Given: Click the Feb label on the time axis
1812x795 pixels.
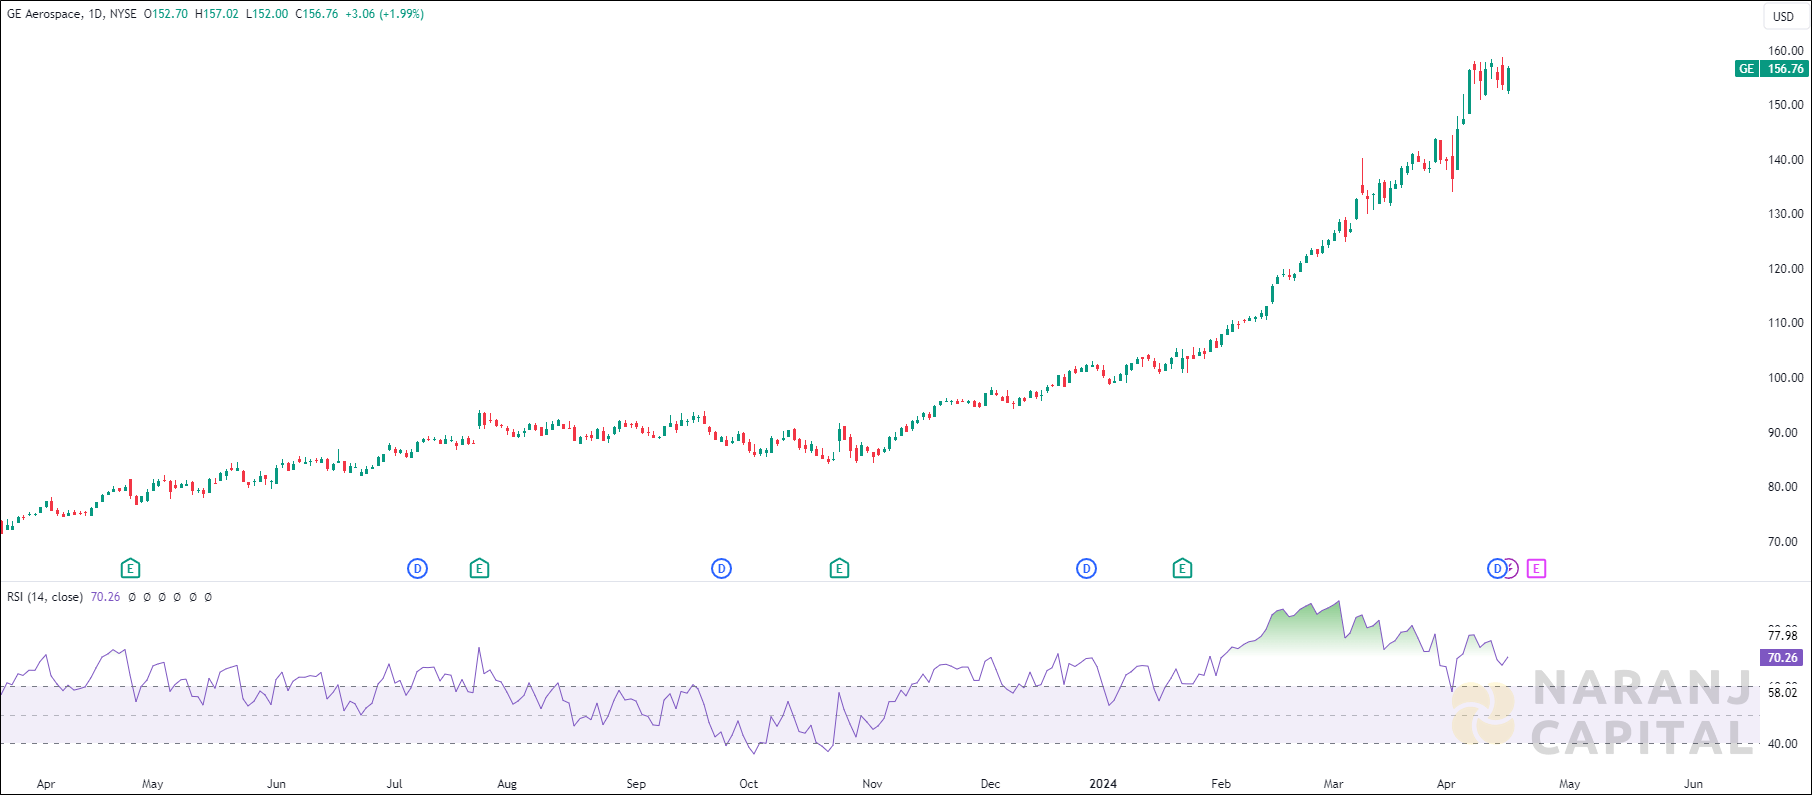Looking at the screenshot, I should click(x=1221, y=784).
